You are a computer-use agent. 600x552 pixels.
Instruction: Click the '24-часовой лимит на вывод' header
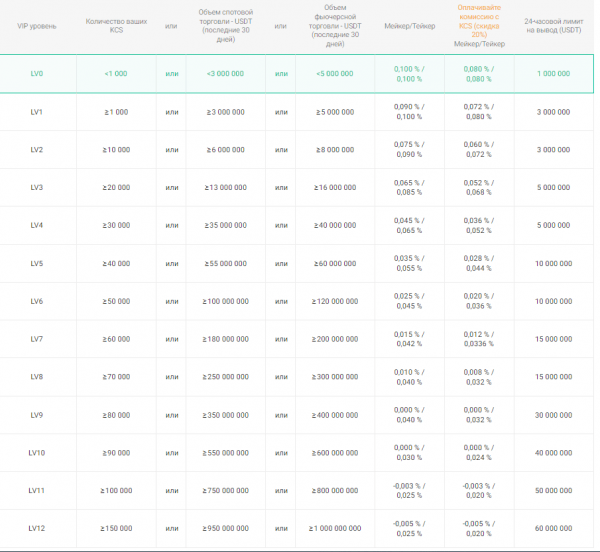click(553, 26)
